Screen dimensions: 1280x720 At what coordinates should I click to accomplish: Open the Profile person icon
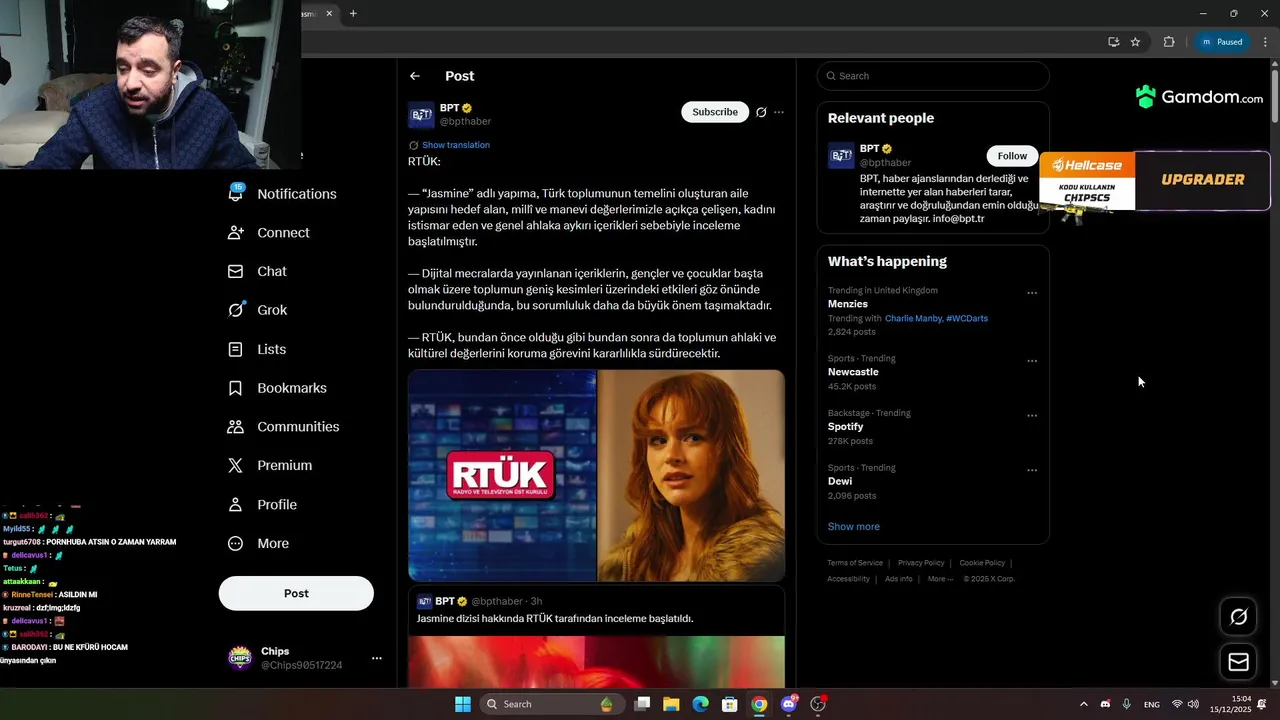(x=236, y=504)
